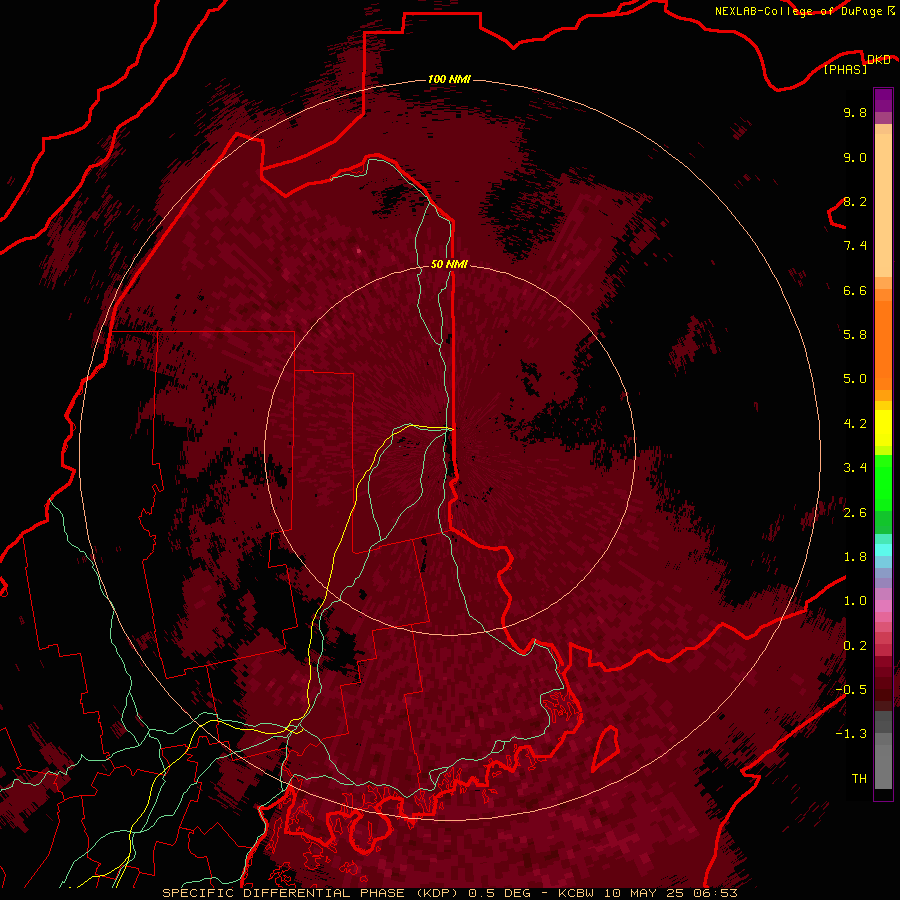Click the "100 NMI" range ring label
Image resolution: width=900 pixels, height=900 pixels.
(449, 79)
